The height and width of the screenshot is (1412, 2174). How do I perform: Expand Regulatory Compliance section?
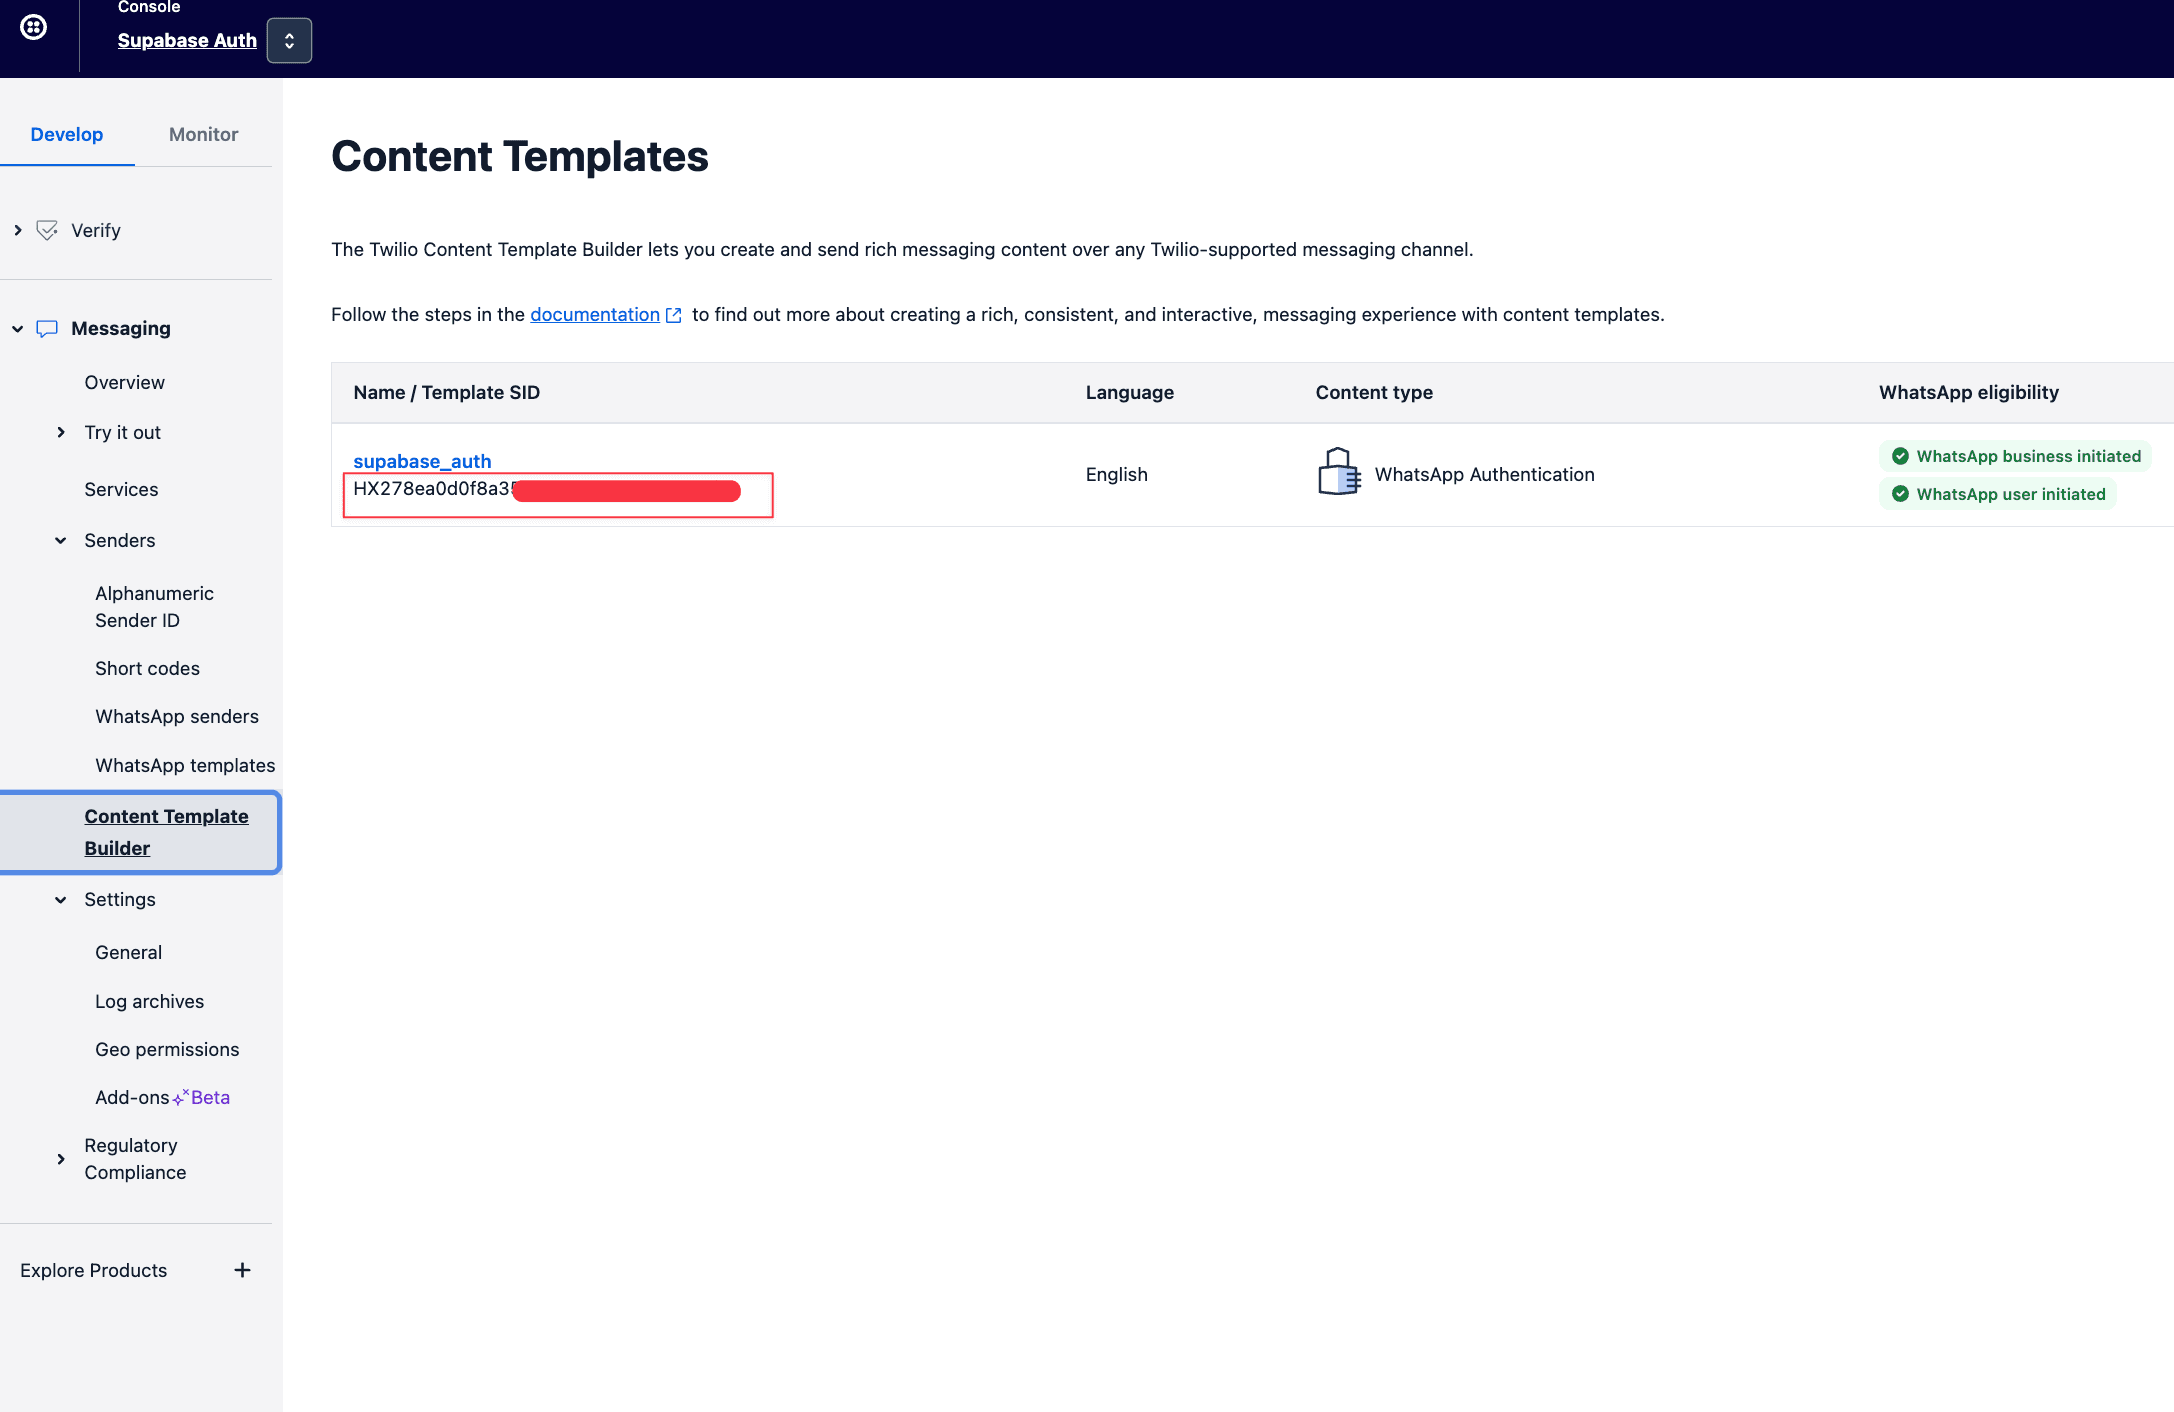tap(61, 1159)
